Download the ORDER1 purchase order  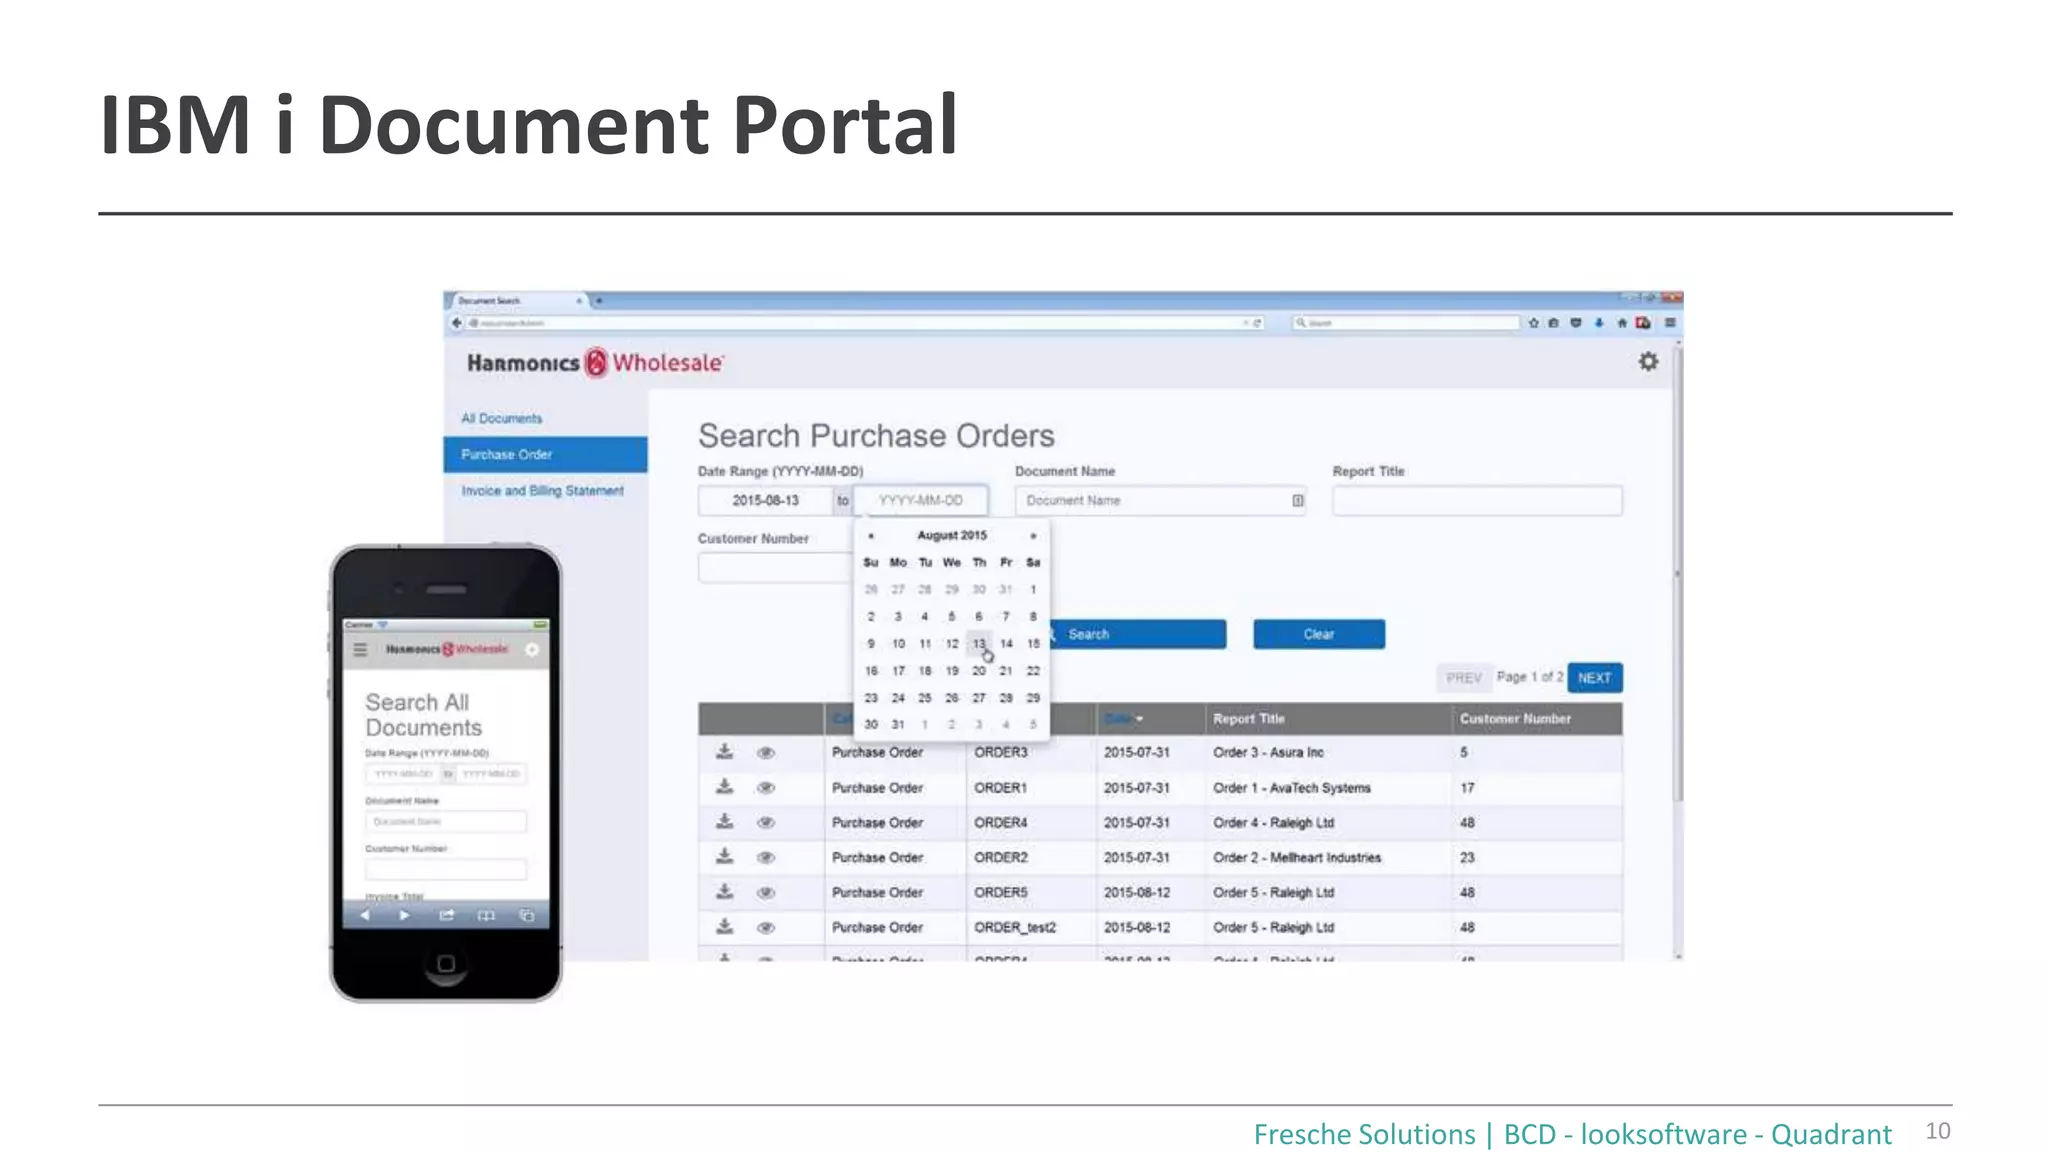coord(725,787)
